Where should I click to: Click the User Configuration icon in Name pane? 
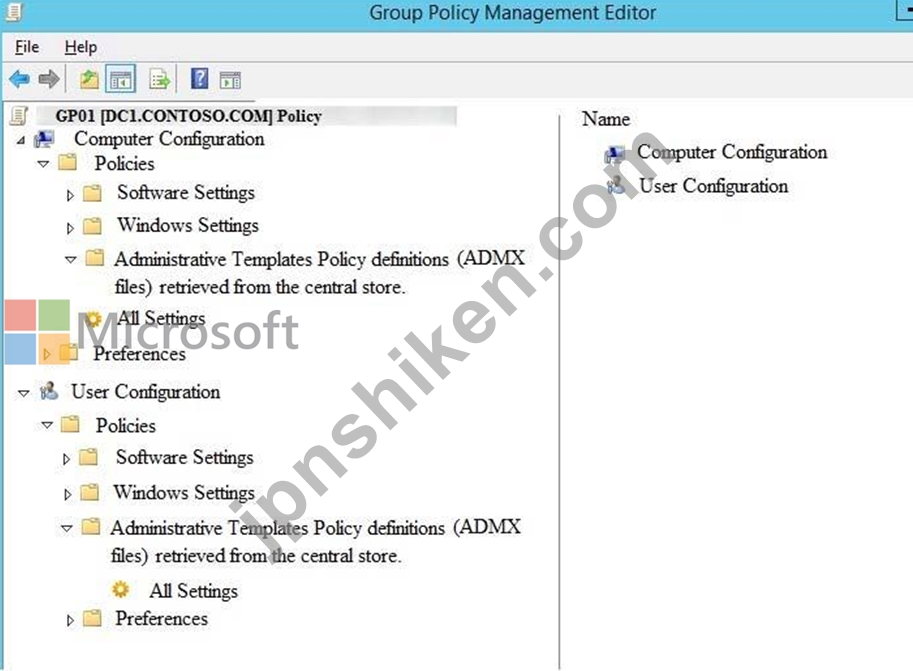(x=615, y=186)
